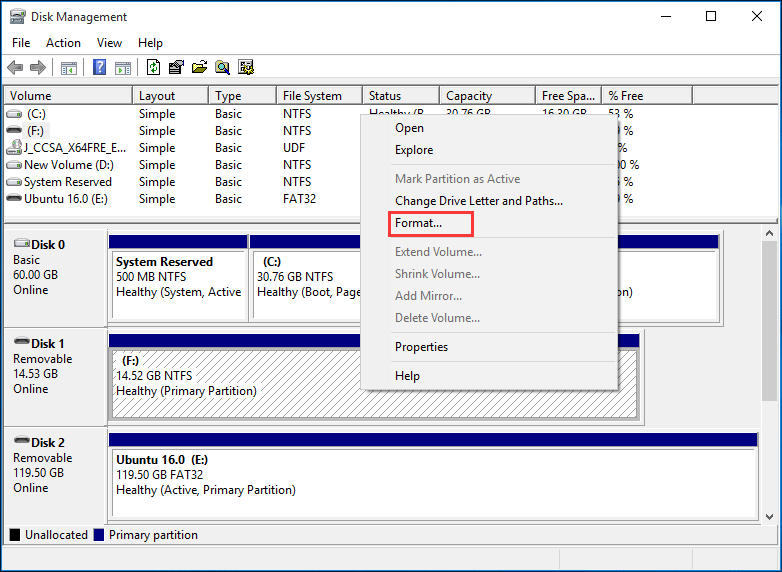Click the open-folder toolbar icon
The height and width of the screenshot is (572, 782).
point(199,67)
